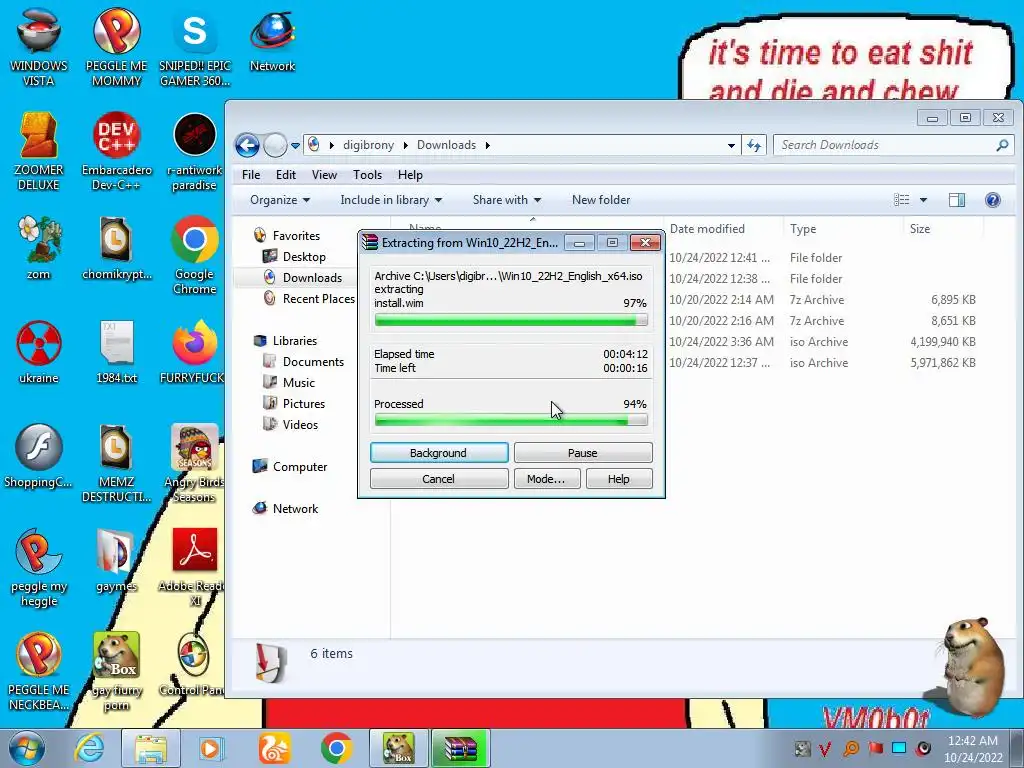Open the Tools menu in Explorer
Image resolution: width=1024 pixels, height=768 pixels.
[x=367, y=175]
